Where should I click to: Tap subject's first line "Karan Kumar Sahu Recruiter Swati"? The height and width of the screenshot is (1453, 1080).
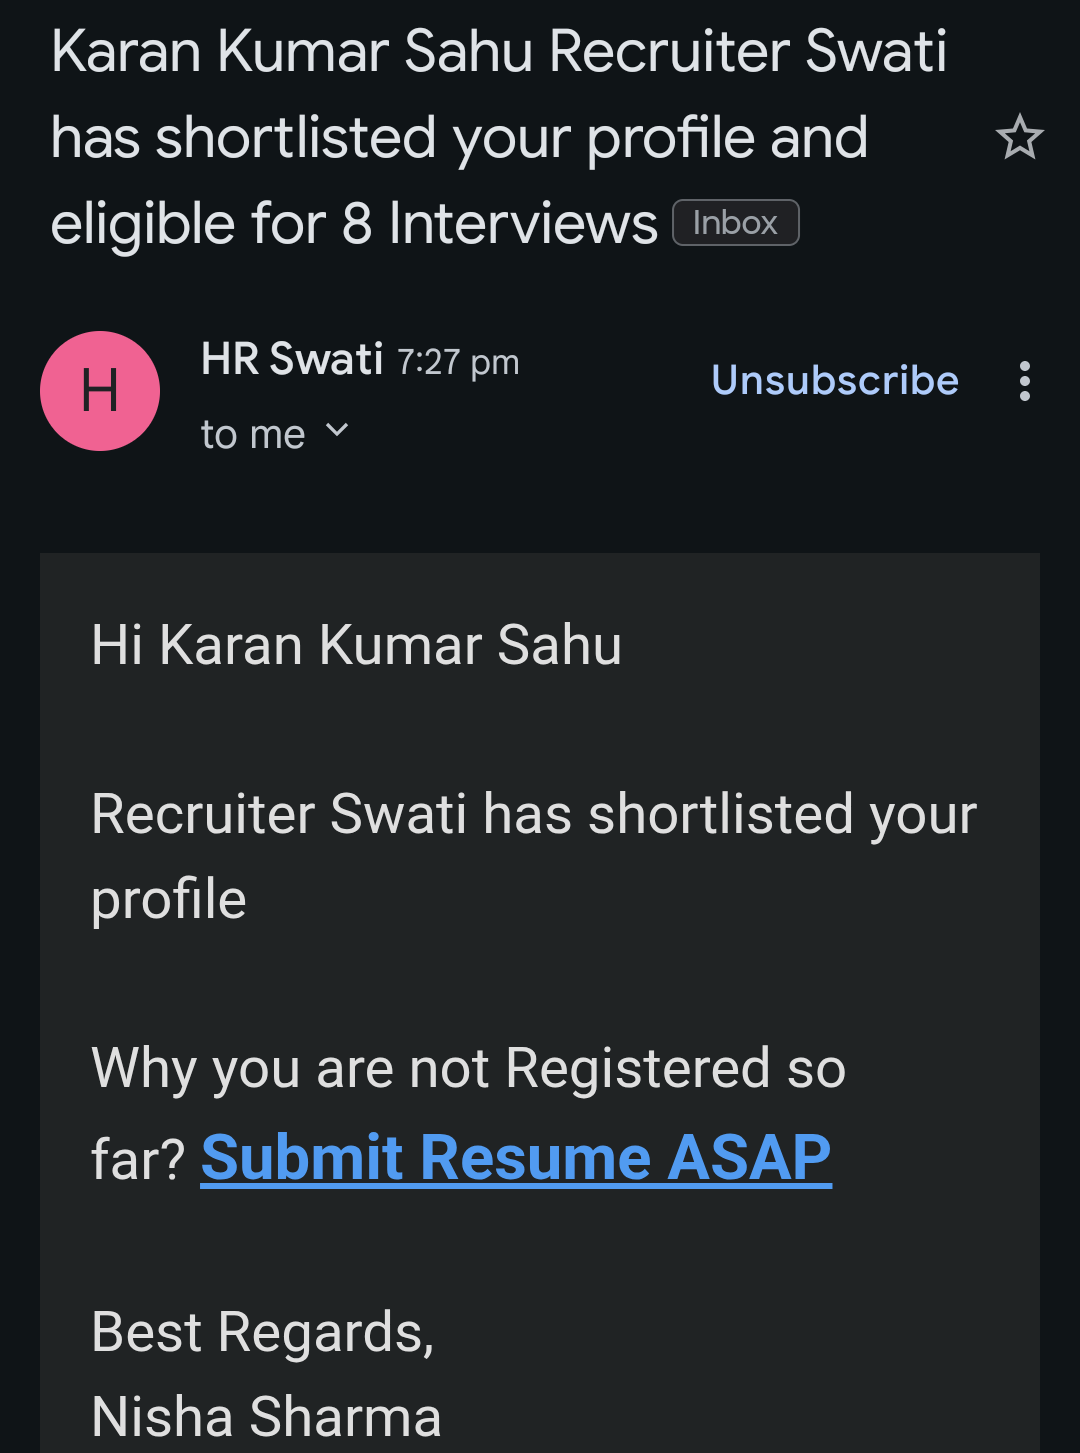(x=498, y=51)
